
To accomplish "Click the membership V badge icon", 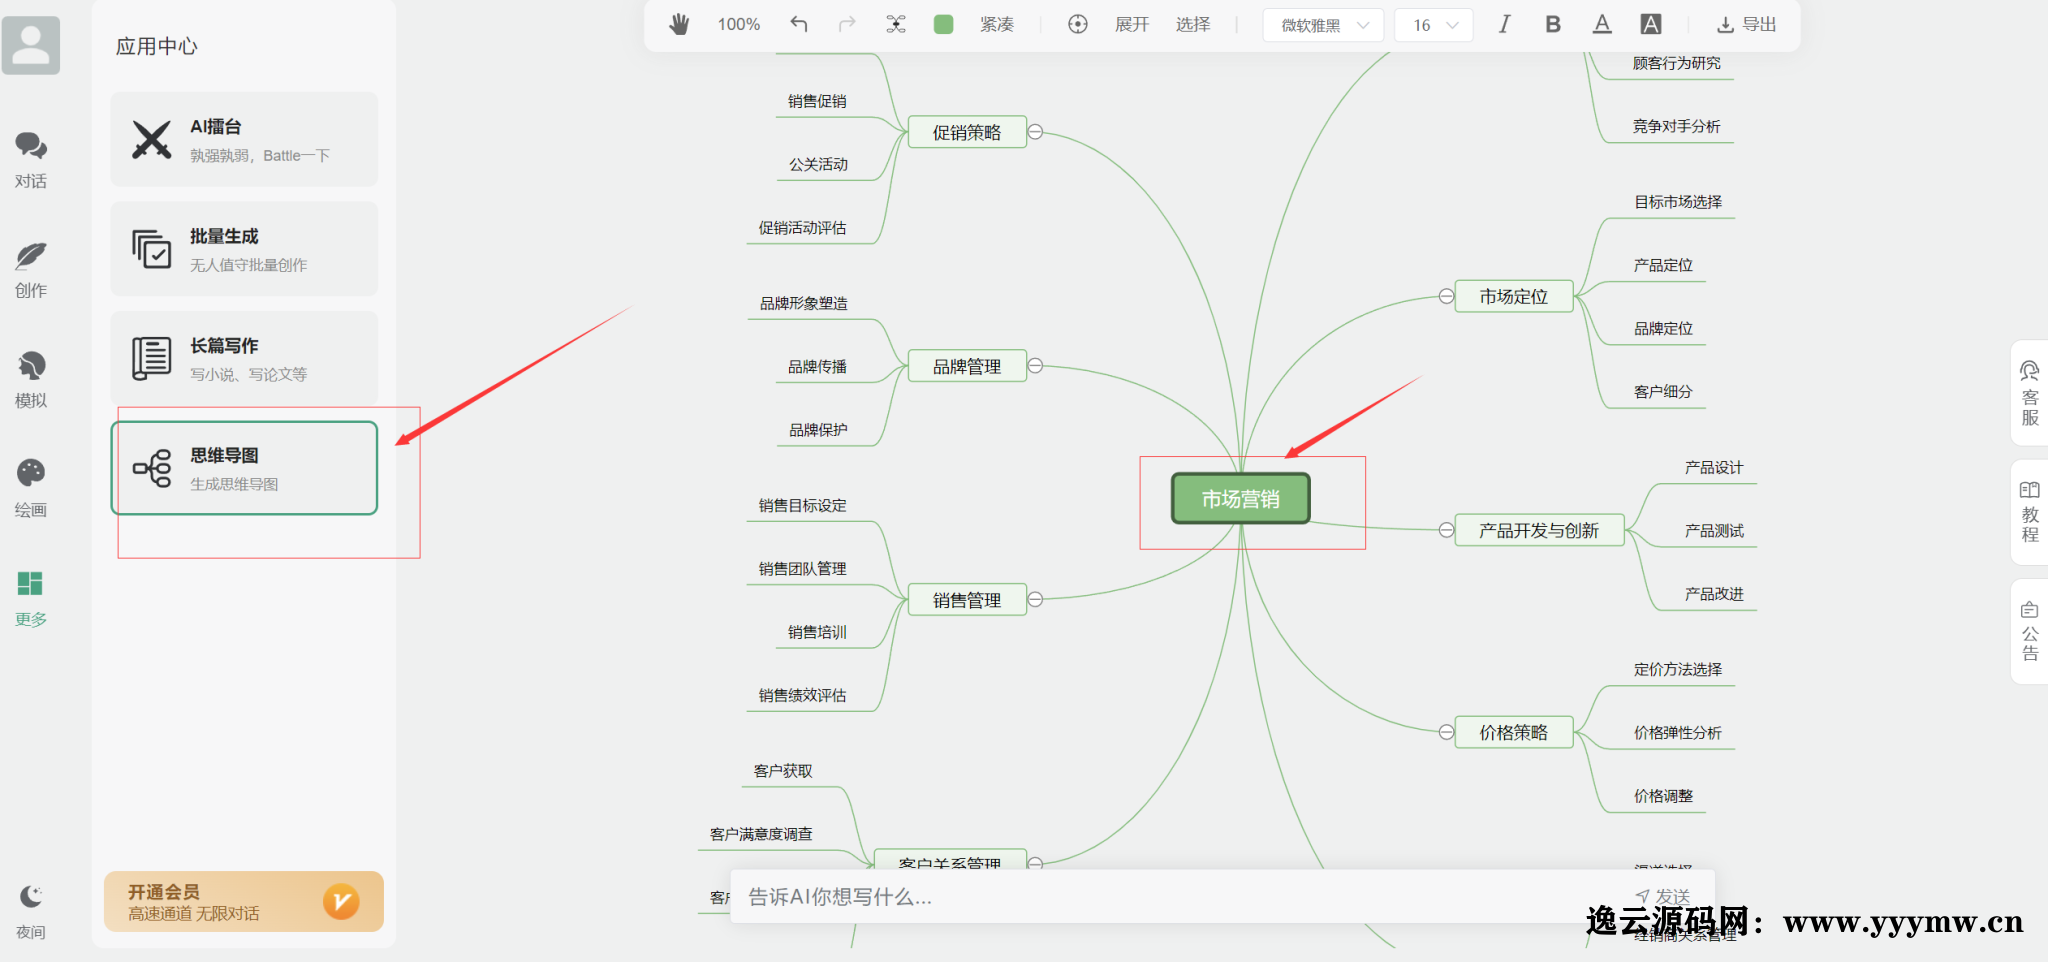I will (341, 902).
